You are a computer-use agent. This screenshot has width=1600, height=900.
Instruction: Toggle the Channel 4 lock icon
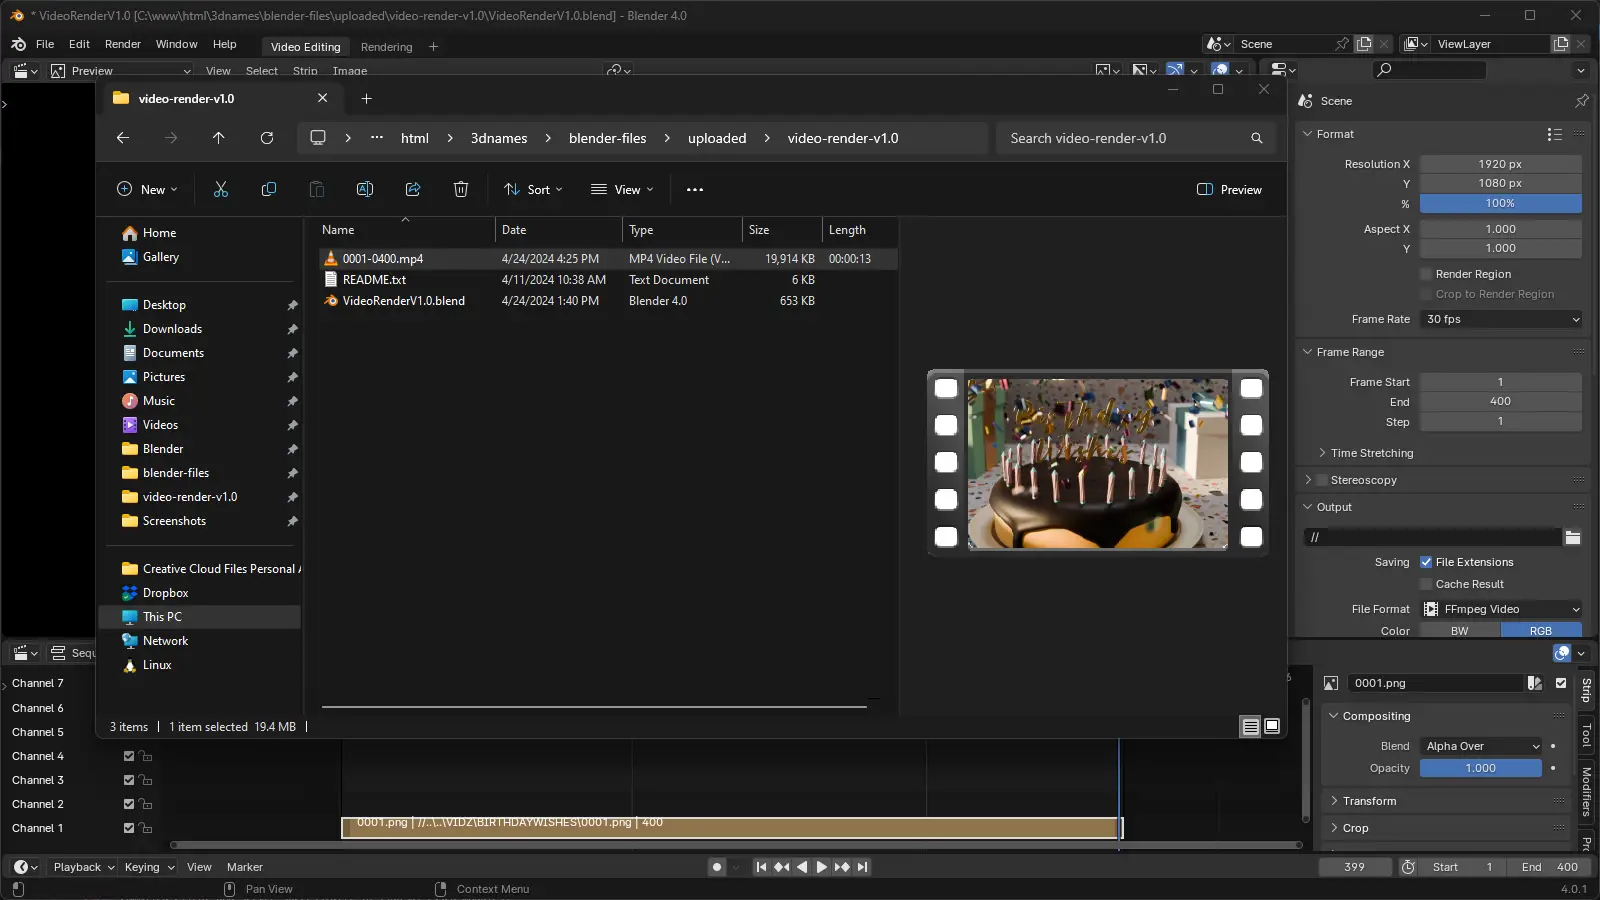[146, 756]
